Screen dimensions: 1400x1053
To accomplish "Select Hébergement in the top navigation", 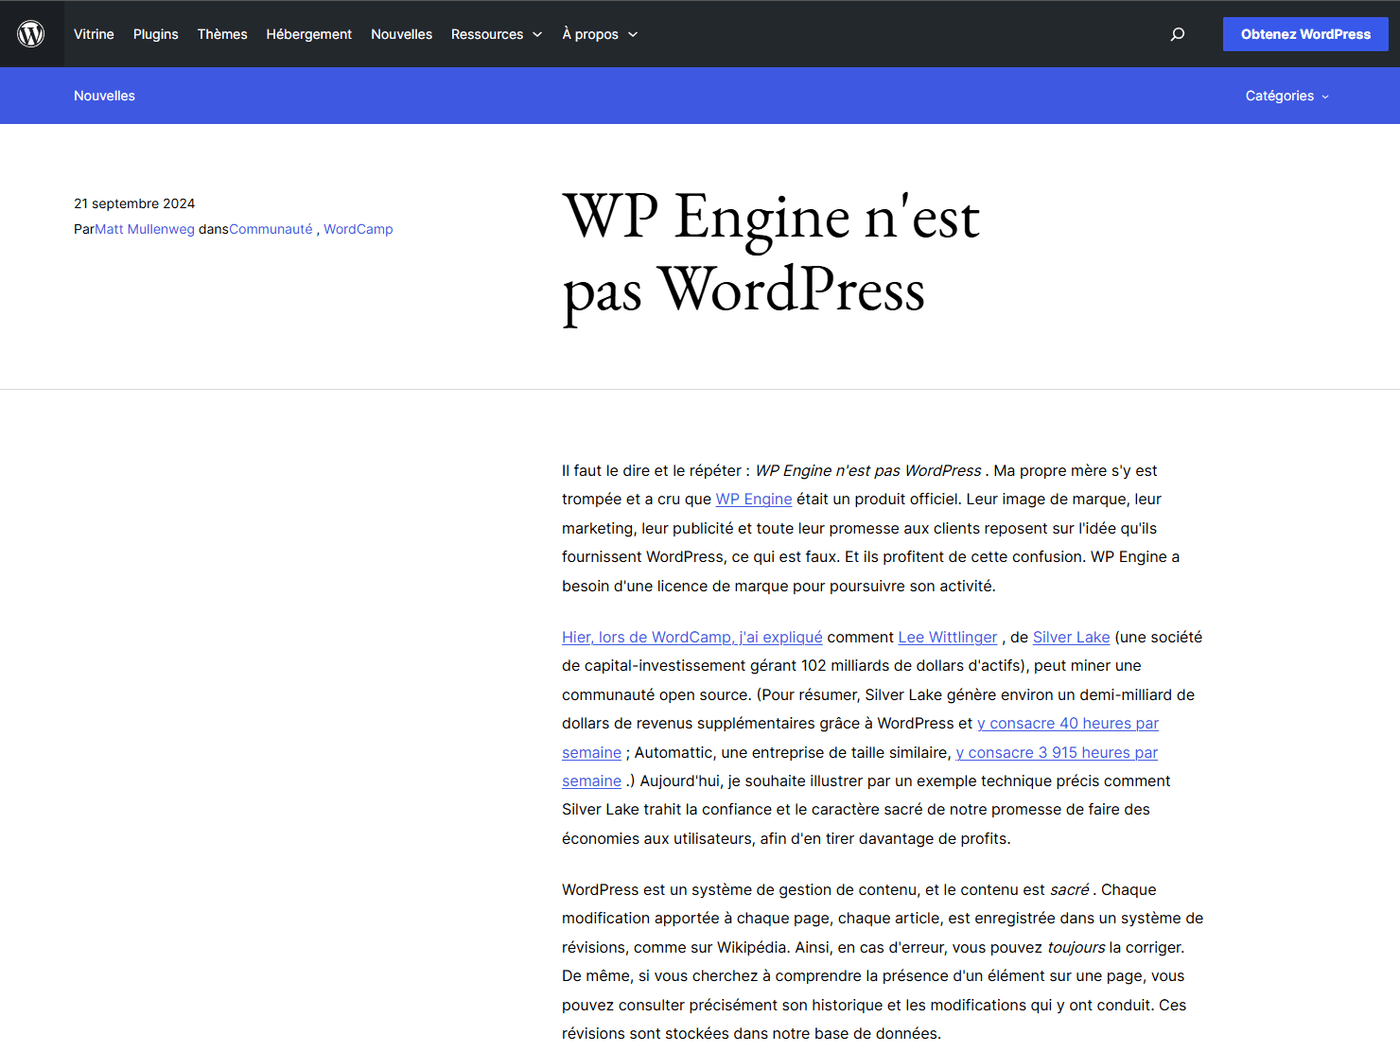I will (309, 34).
